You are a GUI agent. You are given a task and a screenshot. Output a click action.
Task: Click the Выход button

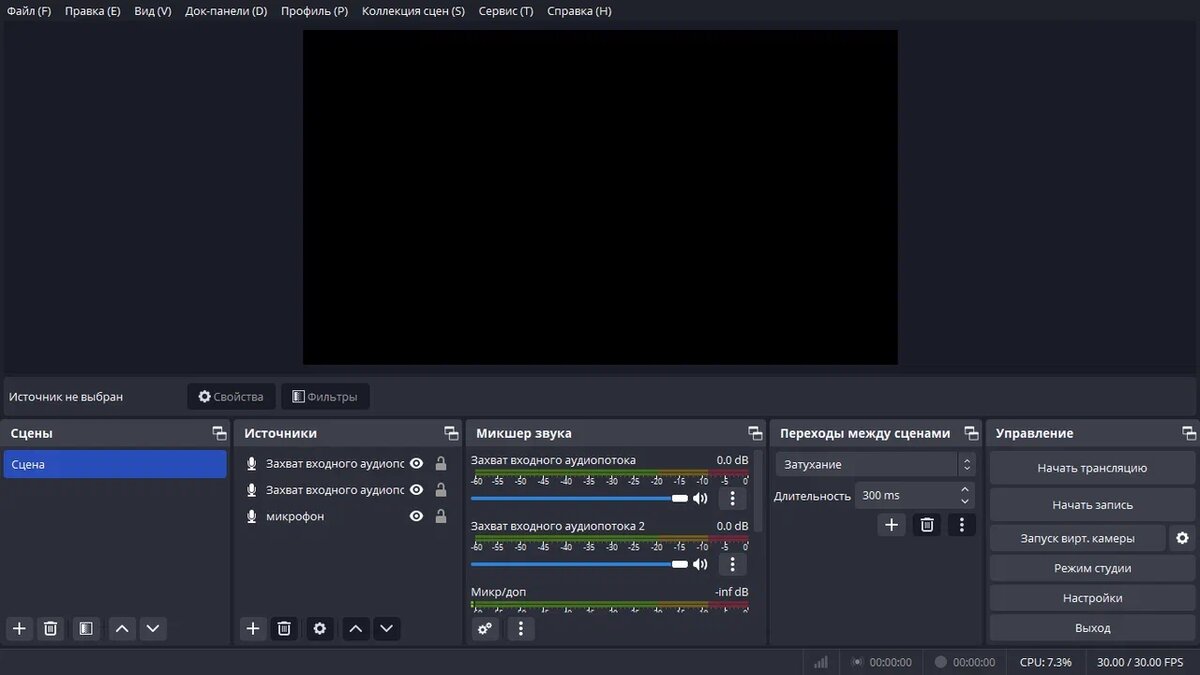click(1092, 628)
